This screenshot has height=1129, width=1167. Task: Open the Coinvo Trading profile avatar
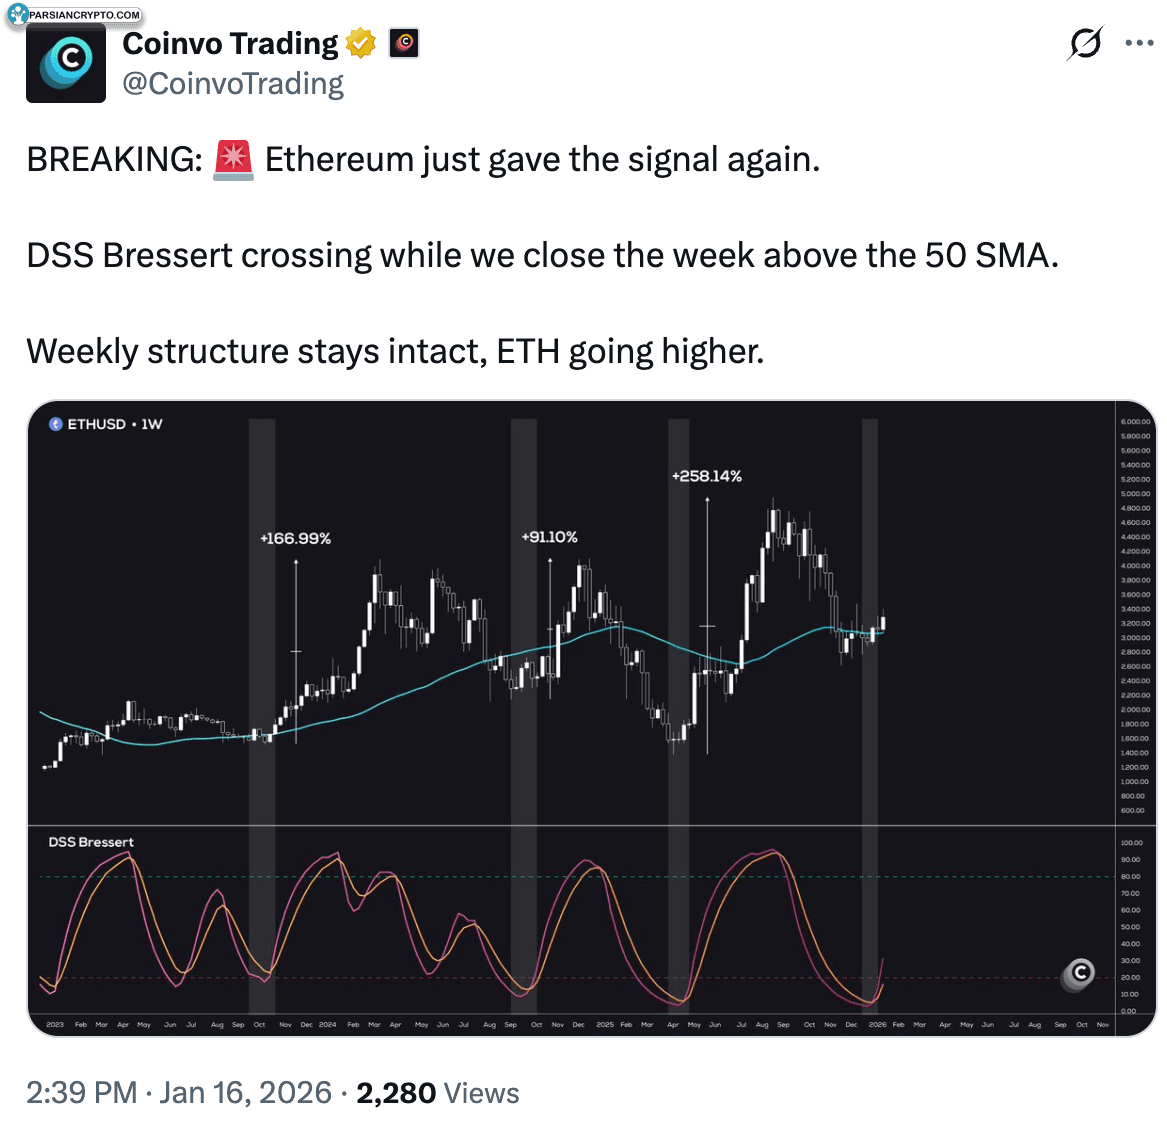[66, 63]
